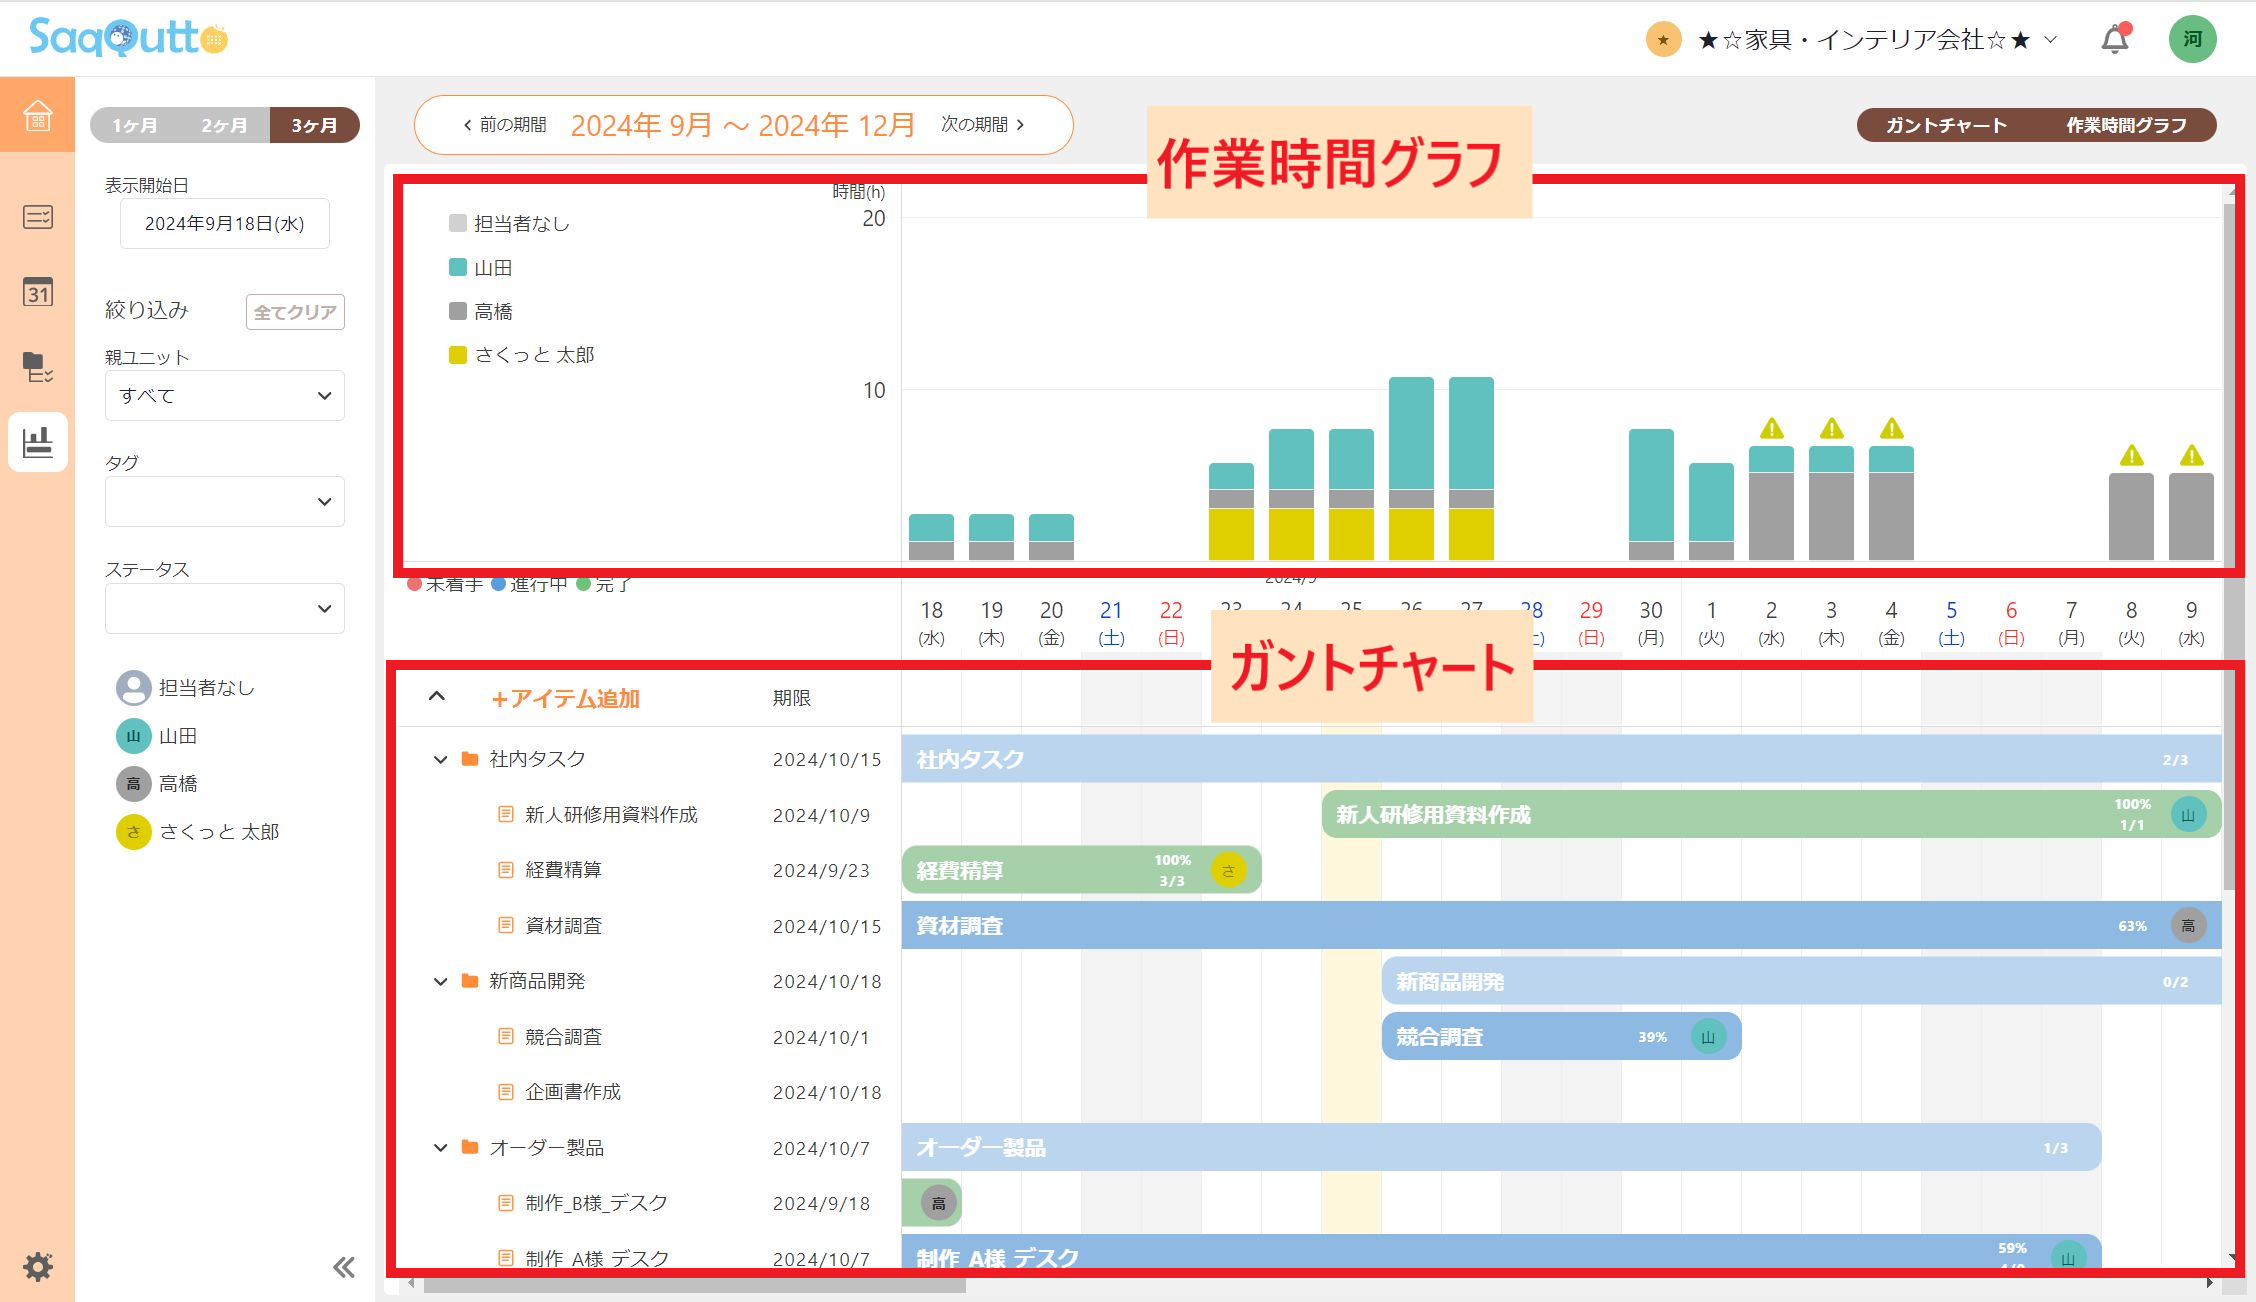Screen dimensions: 2256x1302
Task: Click +アイテム追加 link
Action: 565,698
